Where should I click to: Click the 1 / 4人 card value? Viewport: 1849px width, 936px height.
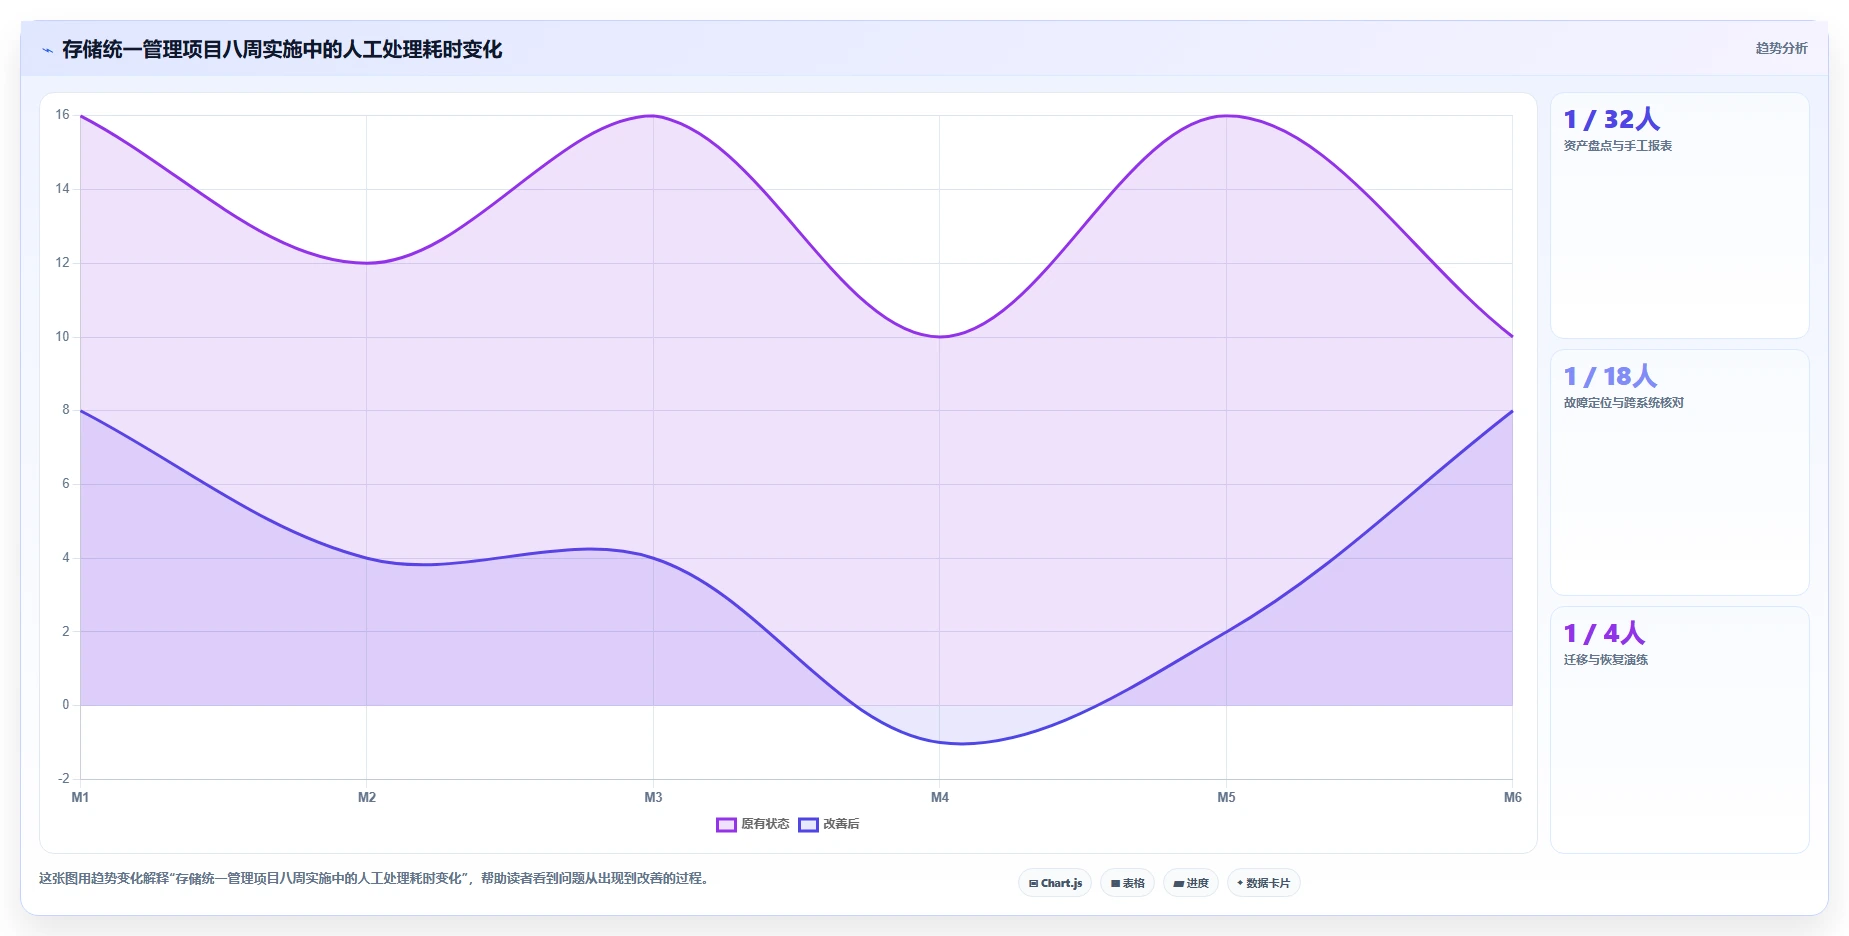(x=1604, y=633)
